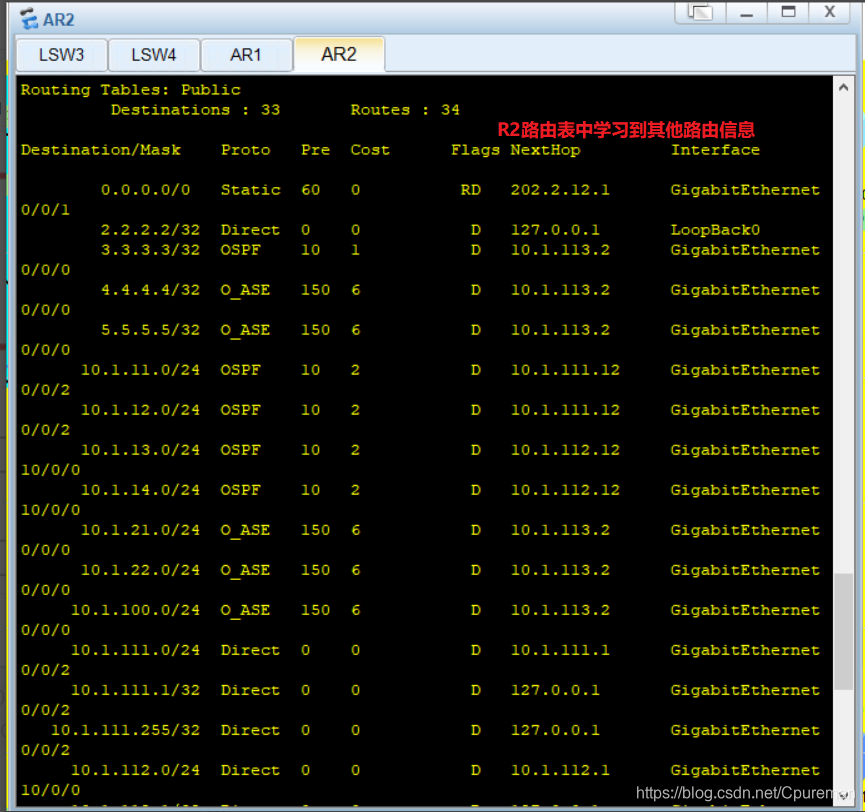Viewport: 865px width, 812px height.
Task: Click the 0.0.0.0/0 destination entry
Action: click(146, 190)
